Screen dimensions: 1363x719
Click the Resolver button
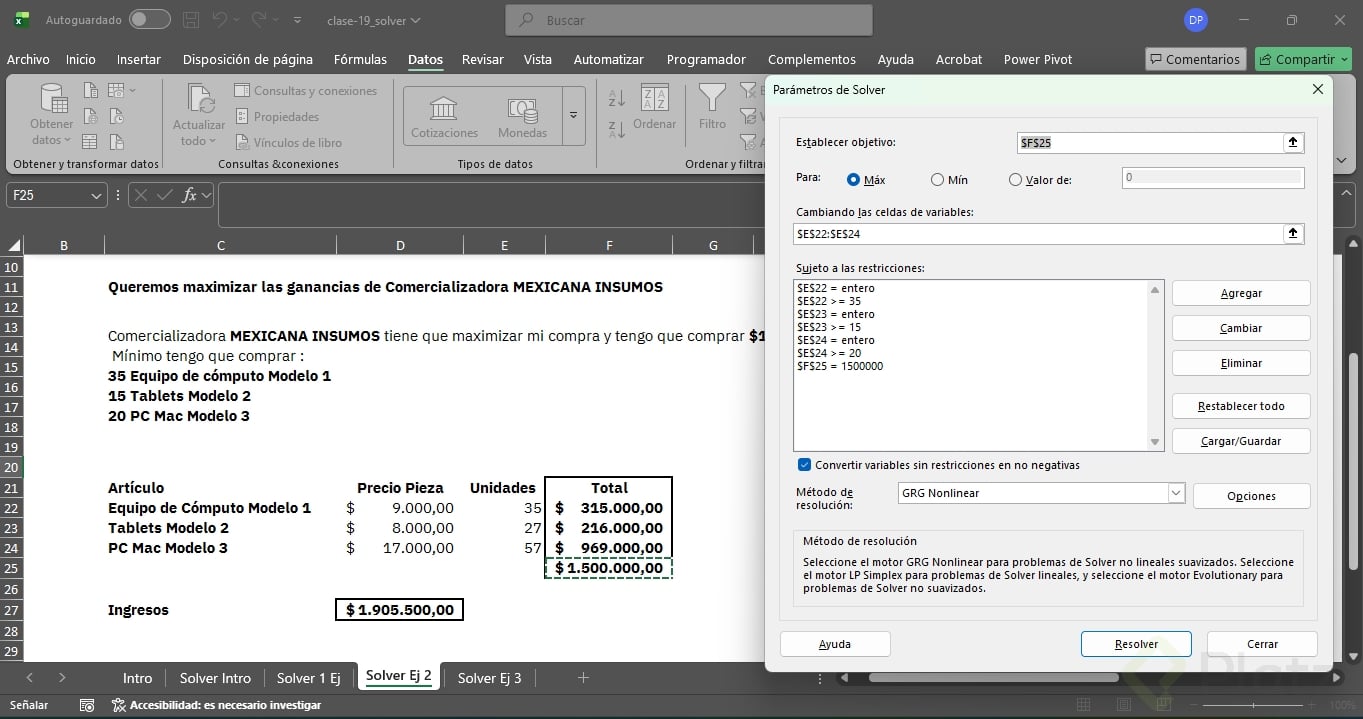click(1135, 644)
